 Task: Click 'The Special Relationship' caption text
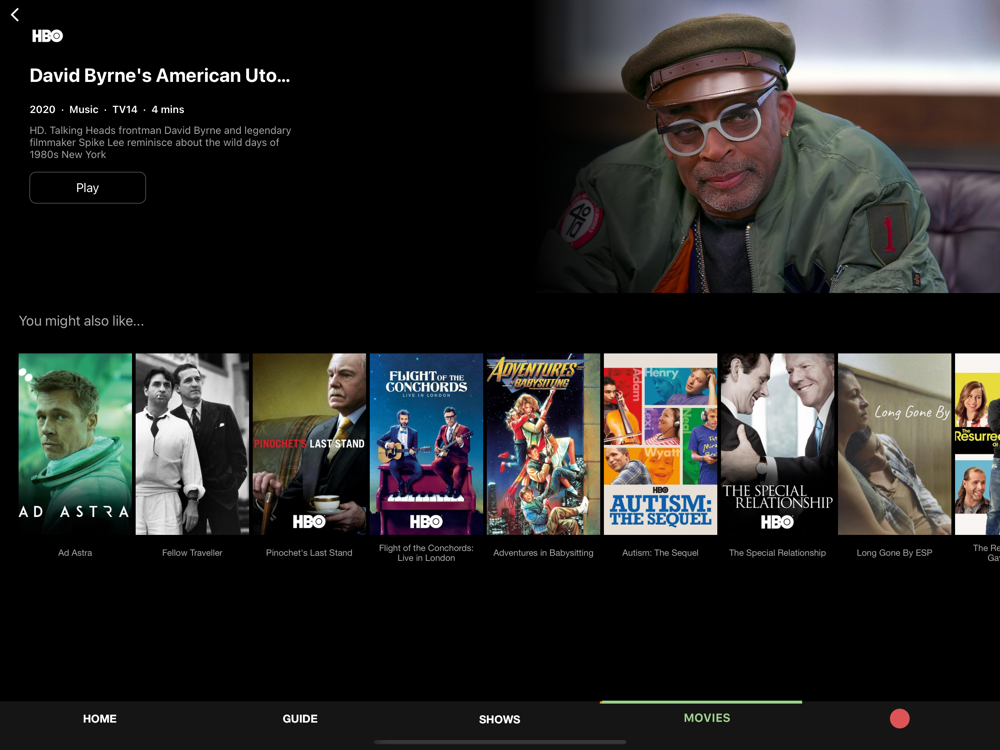pyautogui.click(x=777, y=553)
